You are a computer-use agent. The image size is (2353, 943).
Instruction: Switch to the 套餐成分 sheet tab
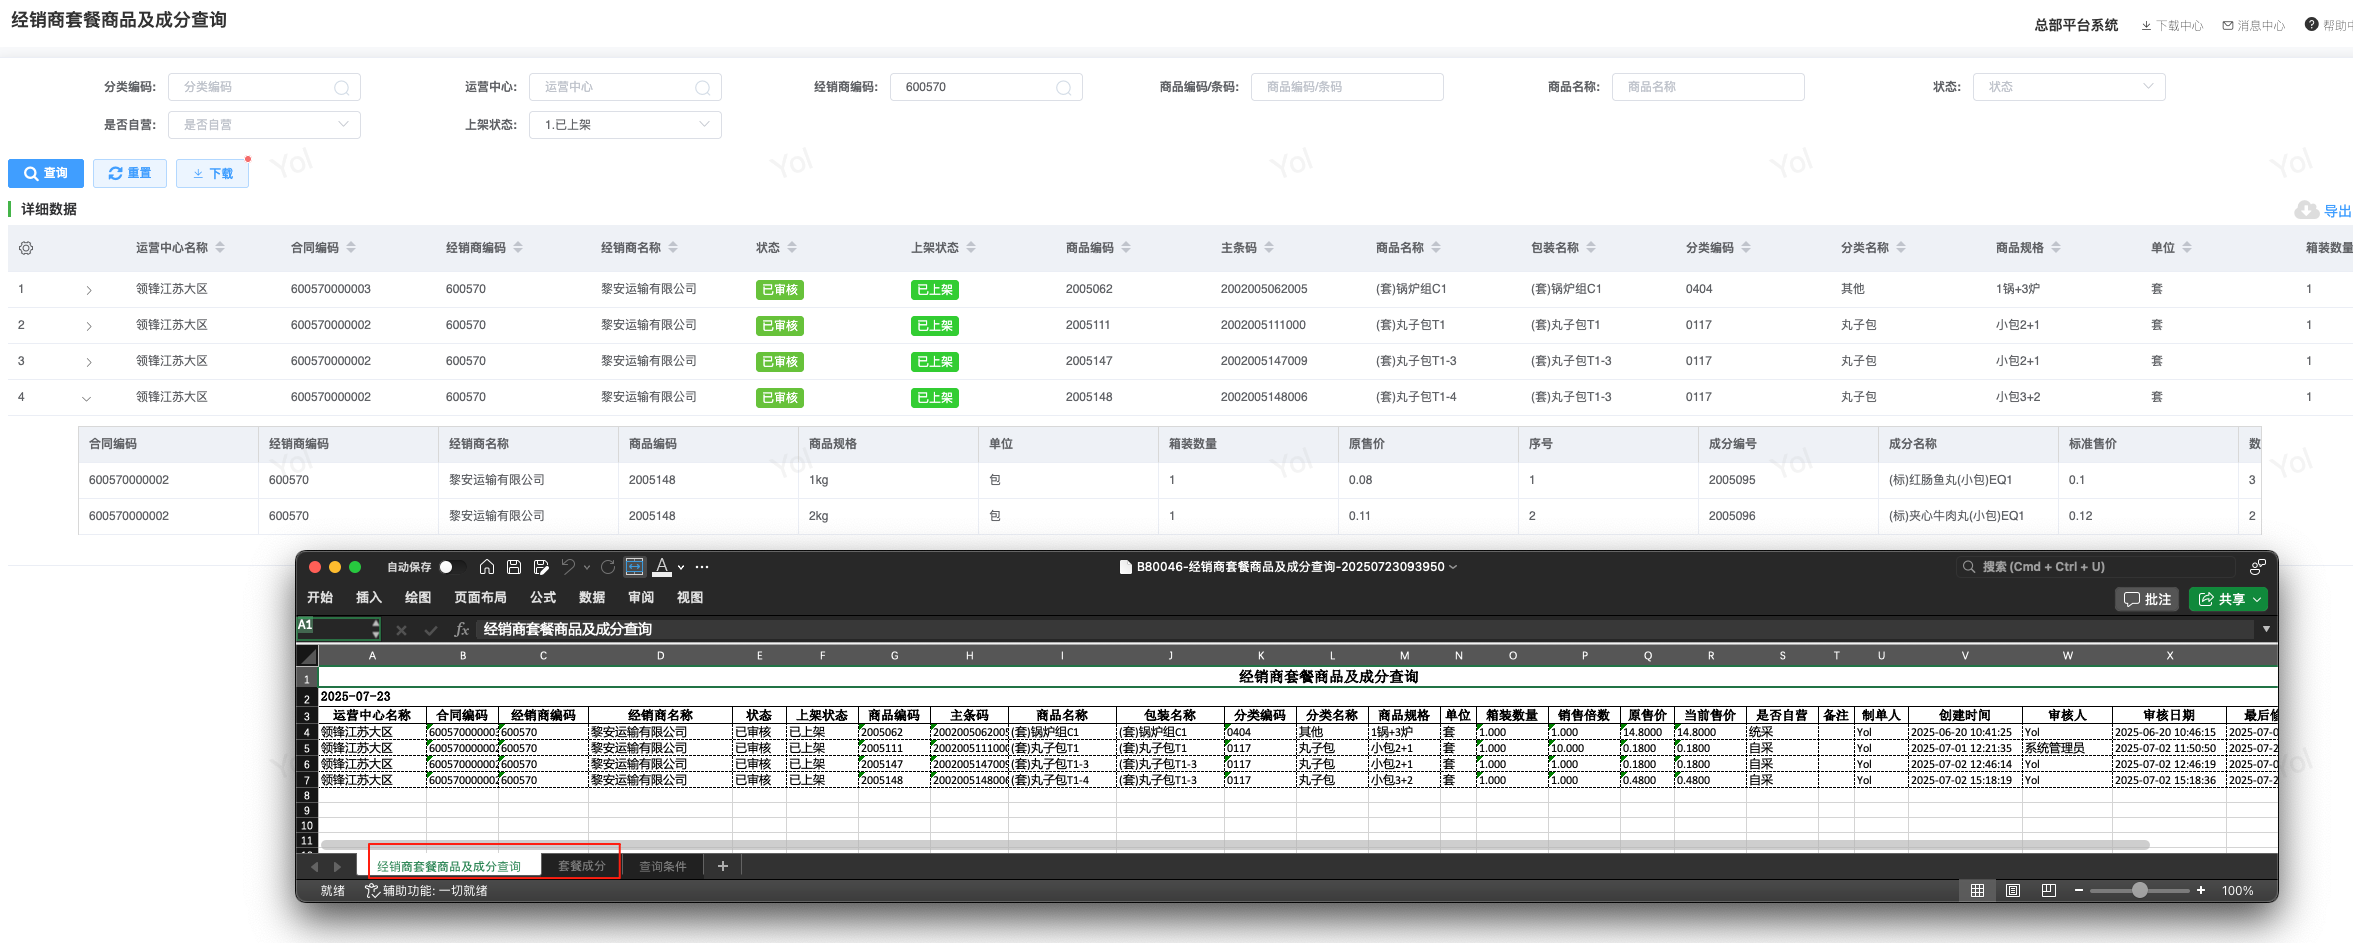pyautogui.click(x=581, y=866)
